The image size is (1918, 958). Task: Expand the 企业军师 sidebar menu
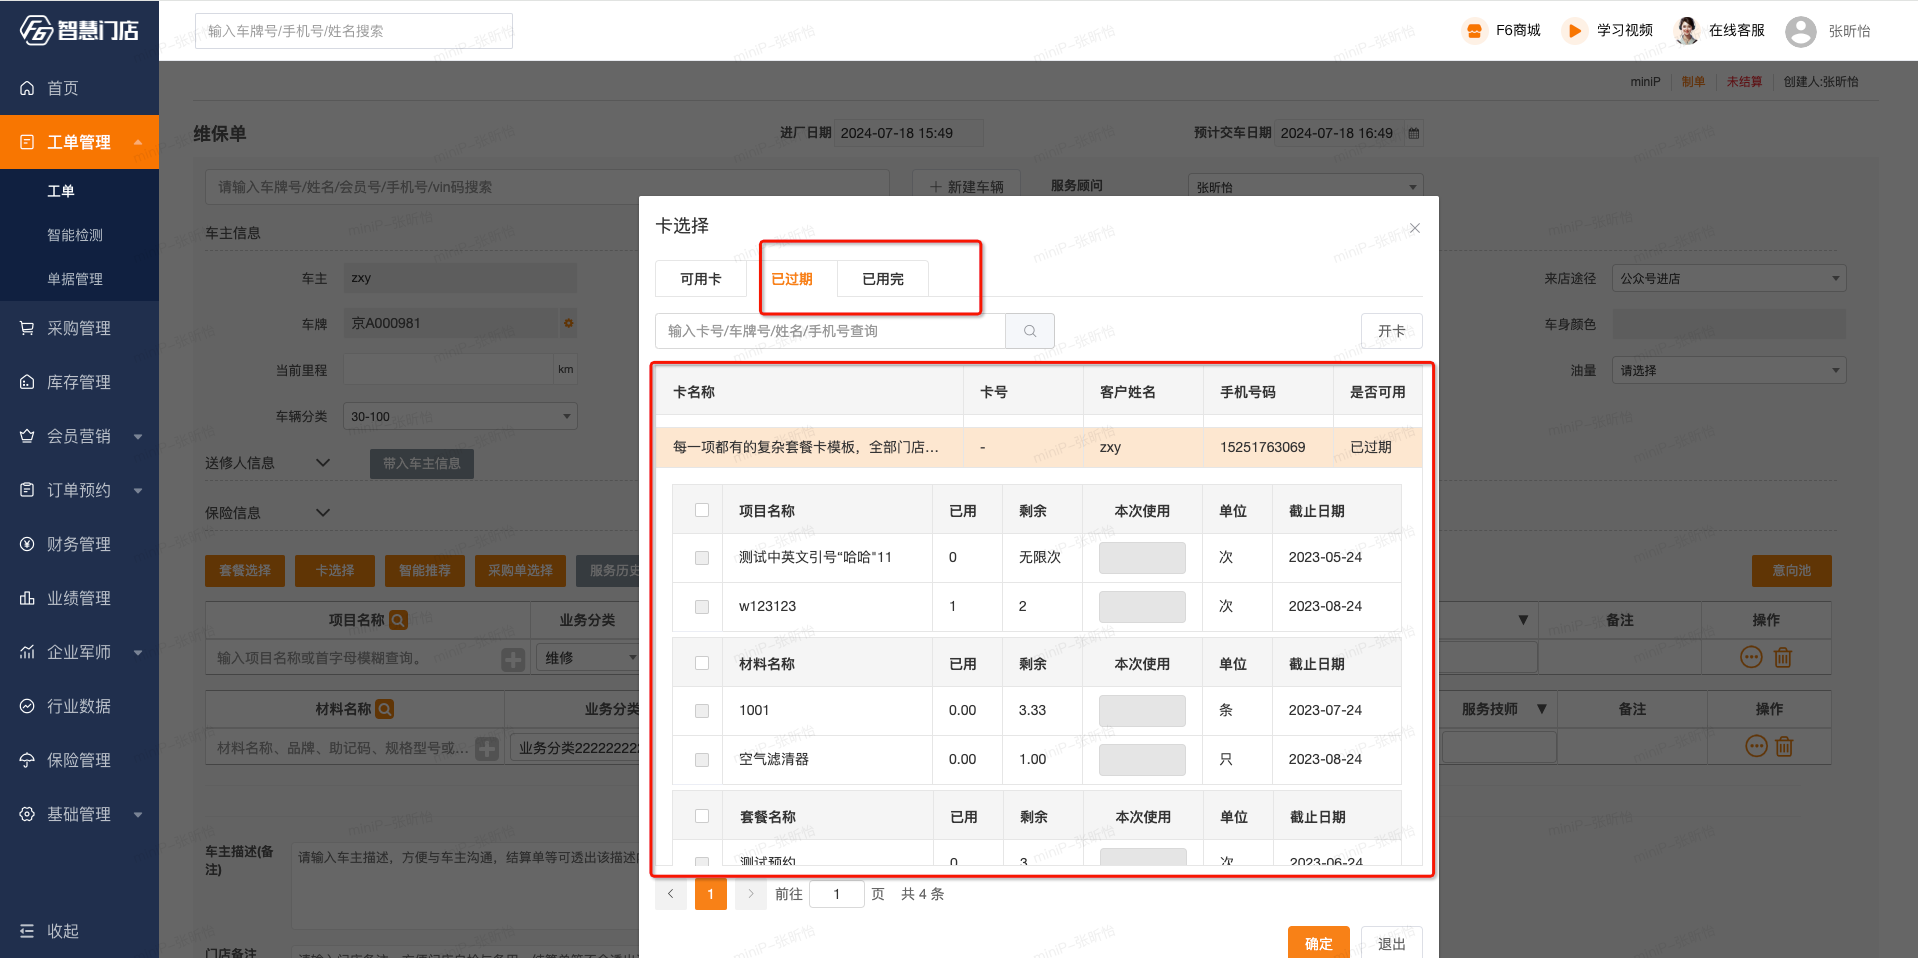(x=138, y=652)
